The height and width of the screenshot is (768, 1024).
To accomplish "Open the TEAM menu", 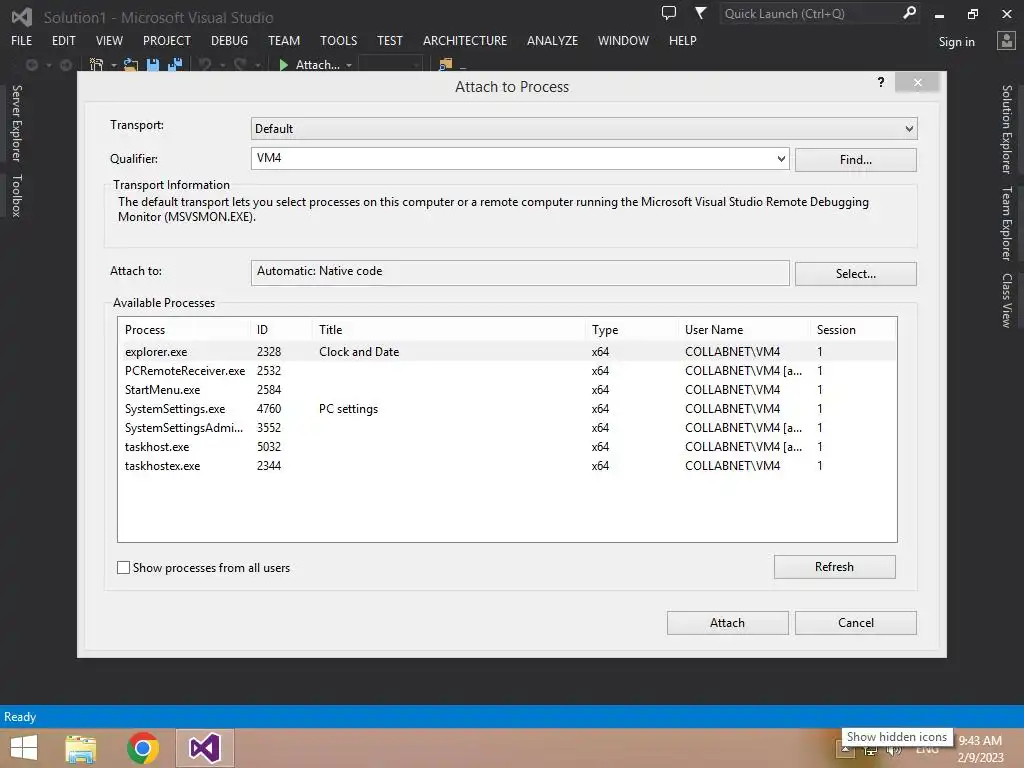I will tap(284, 40).
